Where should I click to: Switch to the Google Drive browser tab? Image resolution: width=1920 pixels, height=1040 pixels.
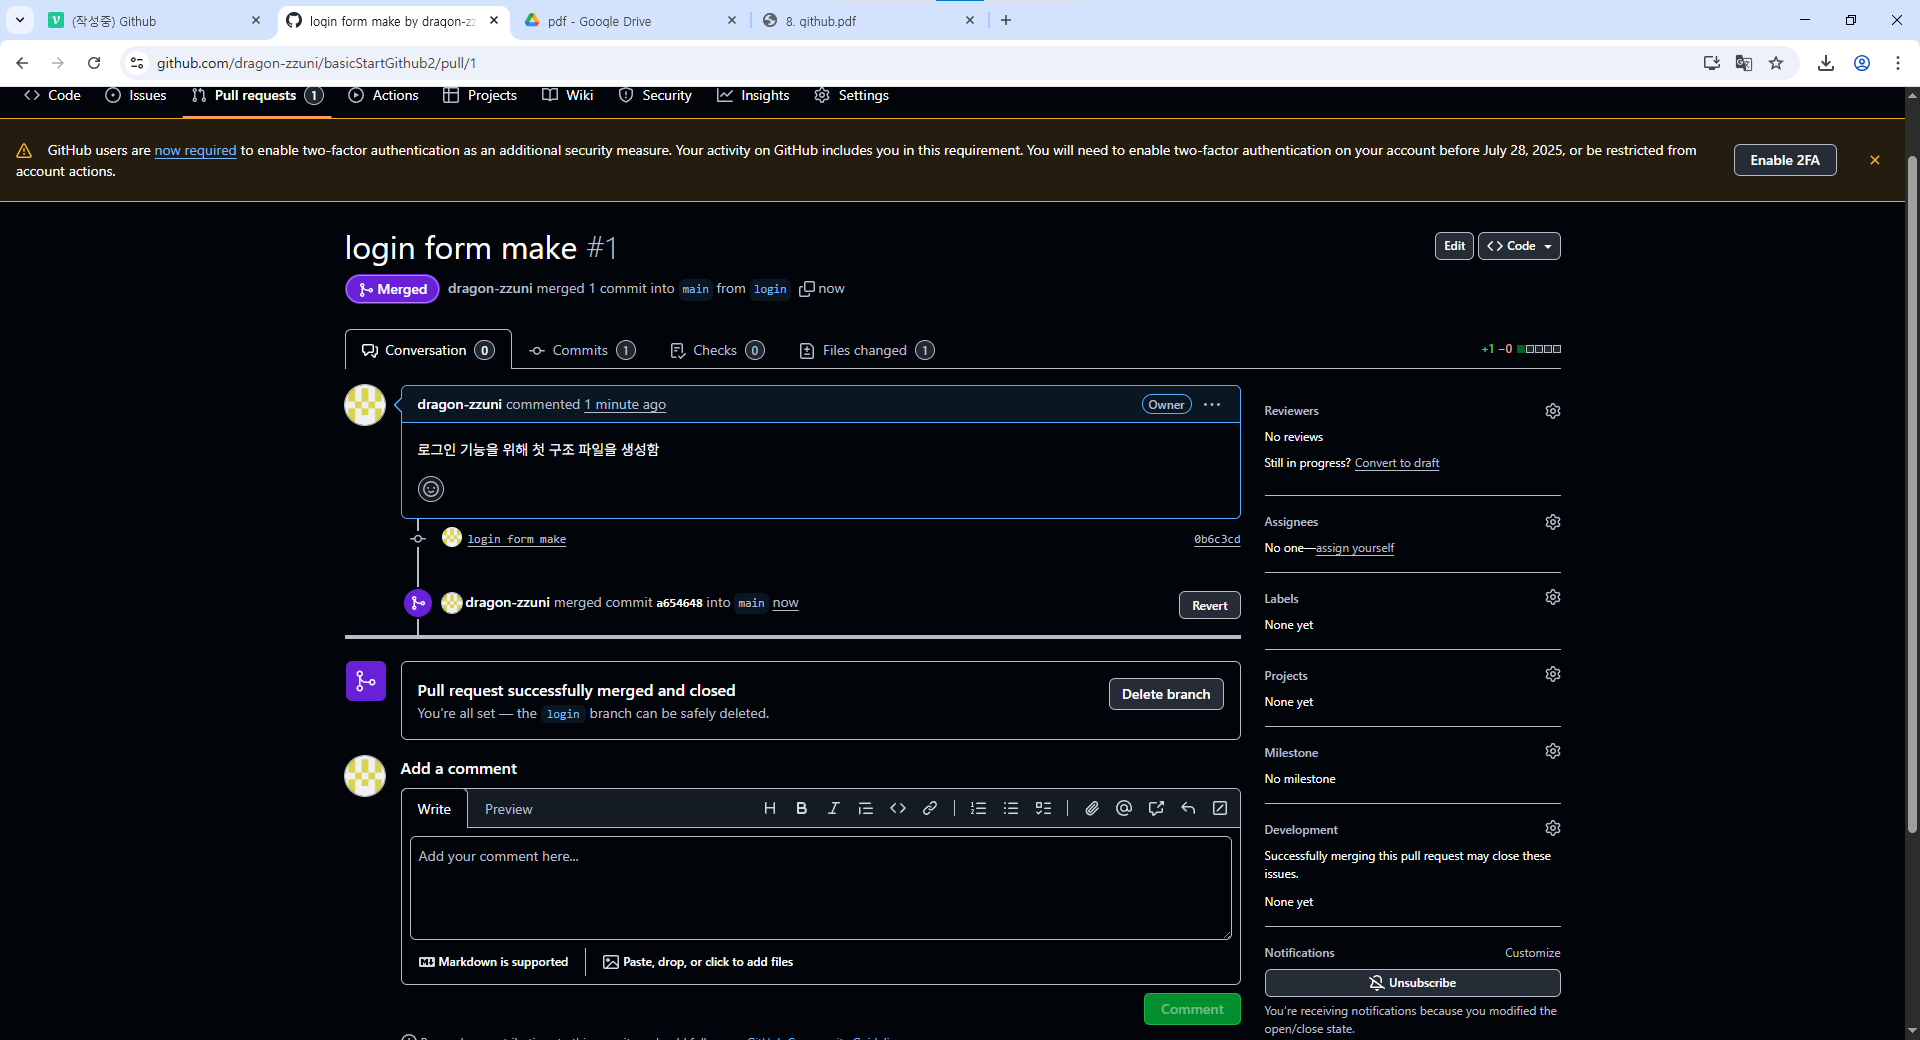point(630,20)
